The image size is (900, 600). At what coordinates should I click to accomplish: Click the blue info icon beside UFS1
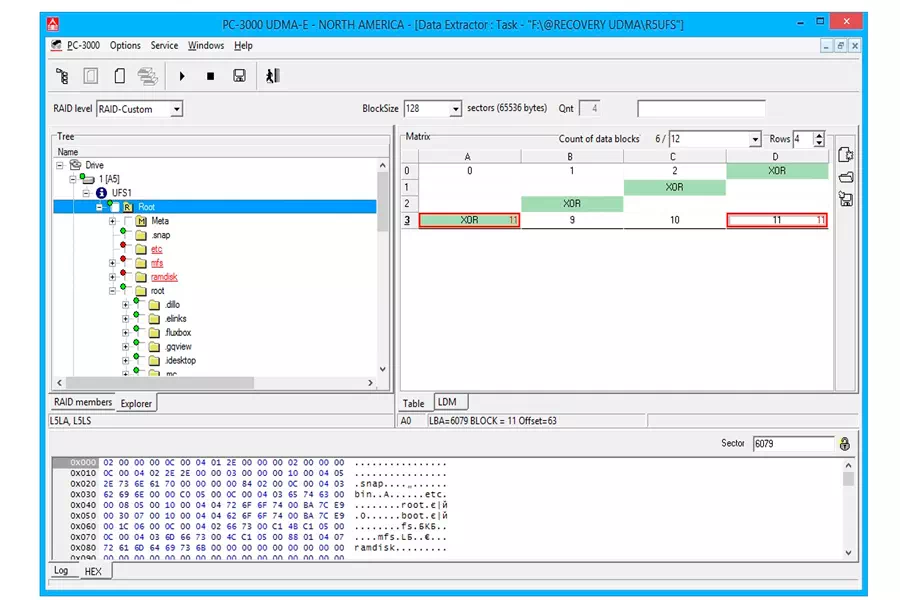point(102,192)
